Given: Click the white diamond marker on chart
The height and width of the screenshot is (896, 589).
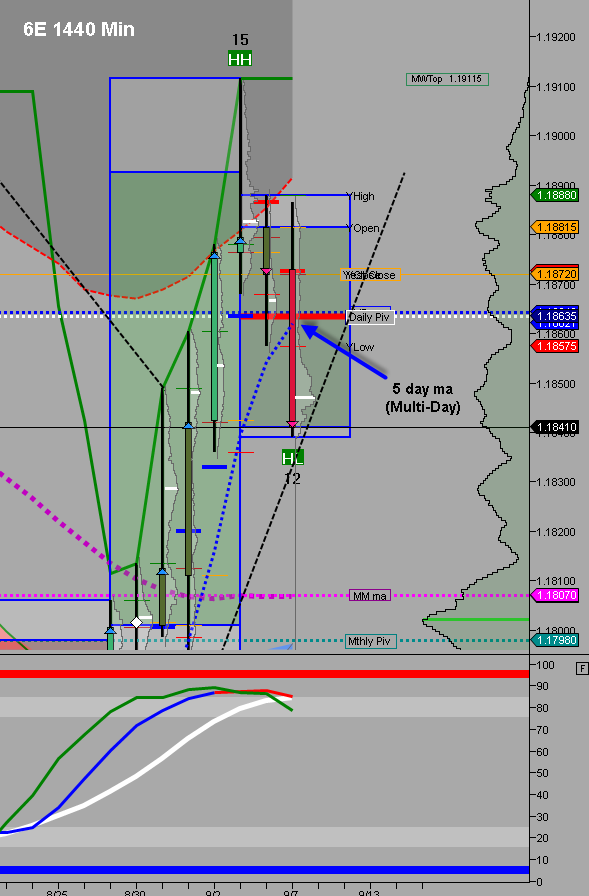Looking at the screenshot, I should [x=137, y=622].
